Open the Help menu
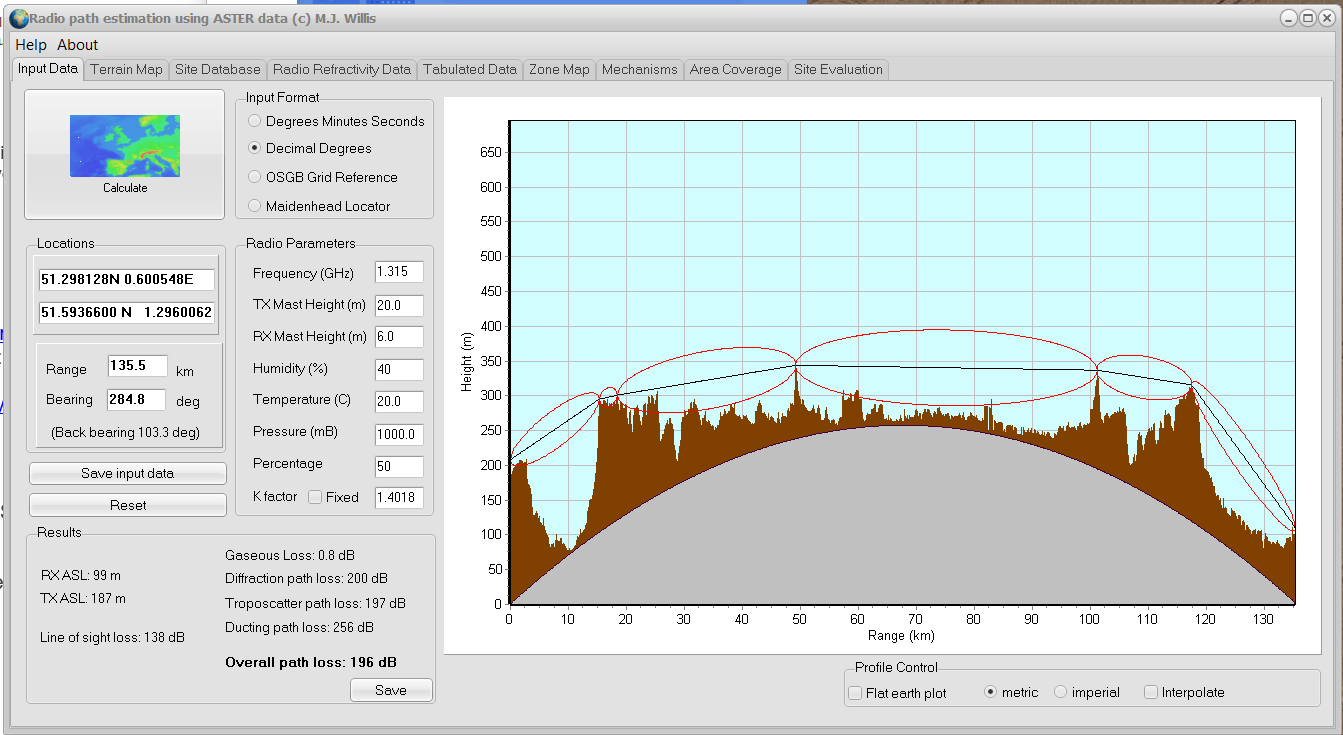 [31, 44]
